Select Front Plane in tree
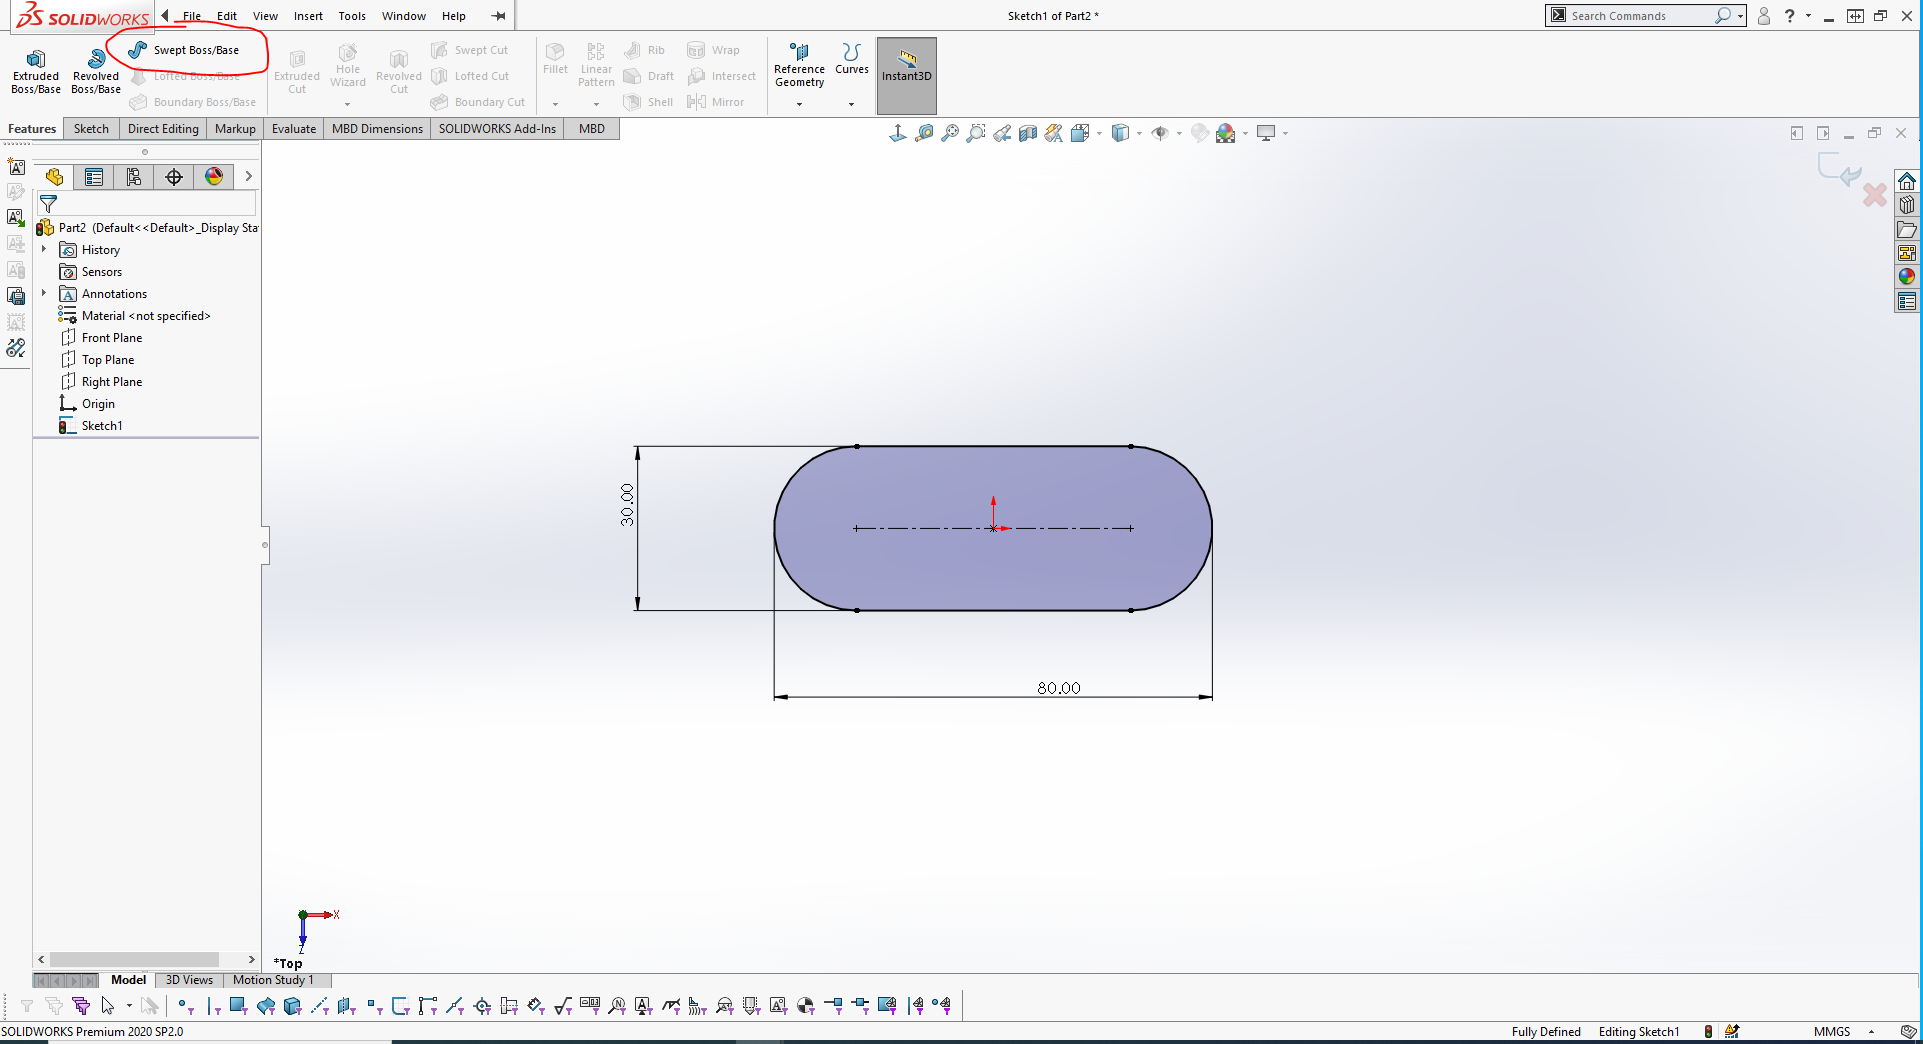Image resolution: width=1923 pixels, height=1044 pixels. pos(101,338)
